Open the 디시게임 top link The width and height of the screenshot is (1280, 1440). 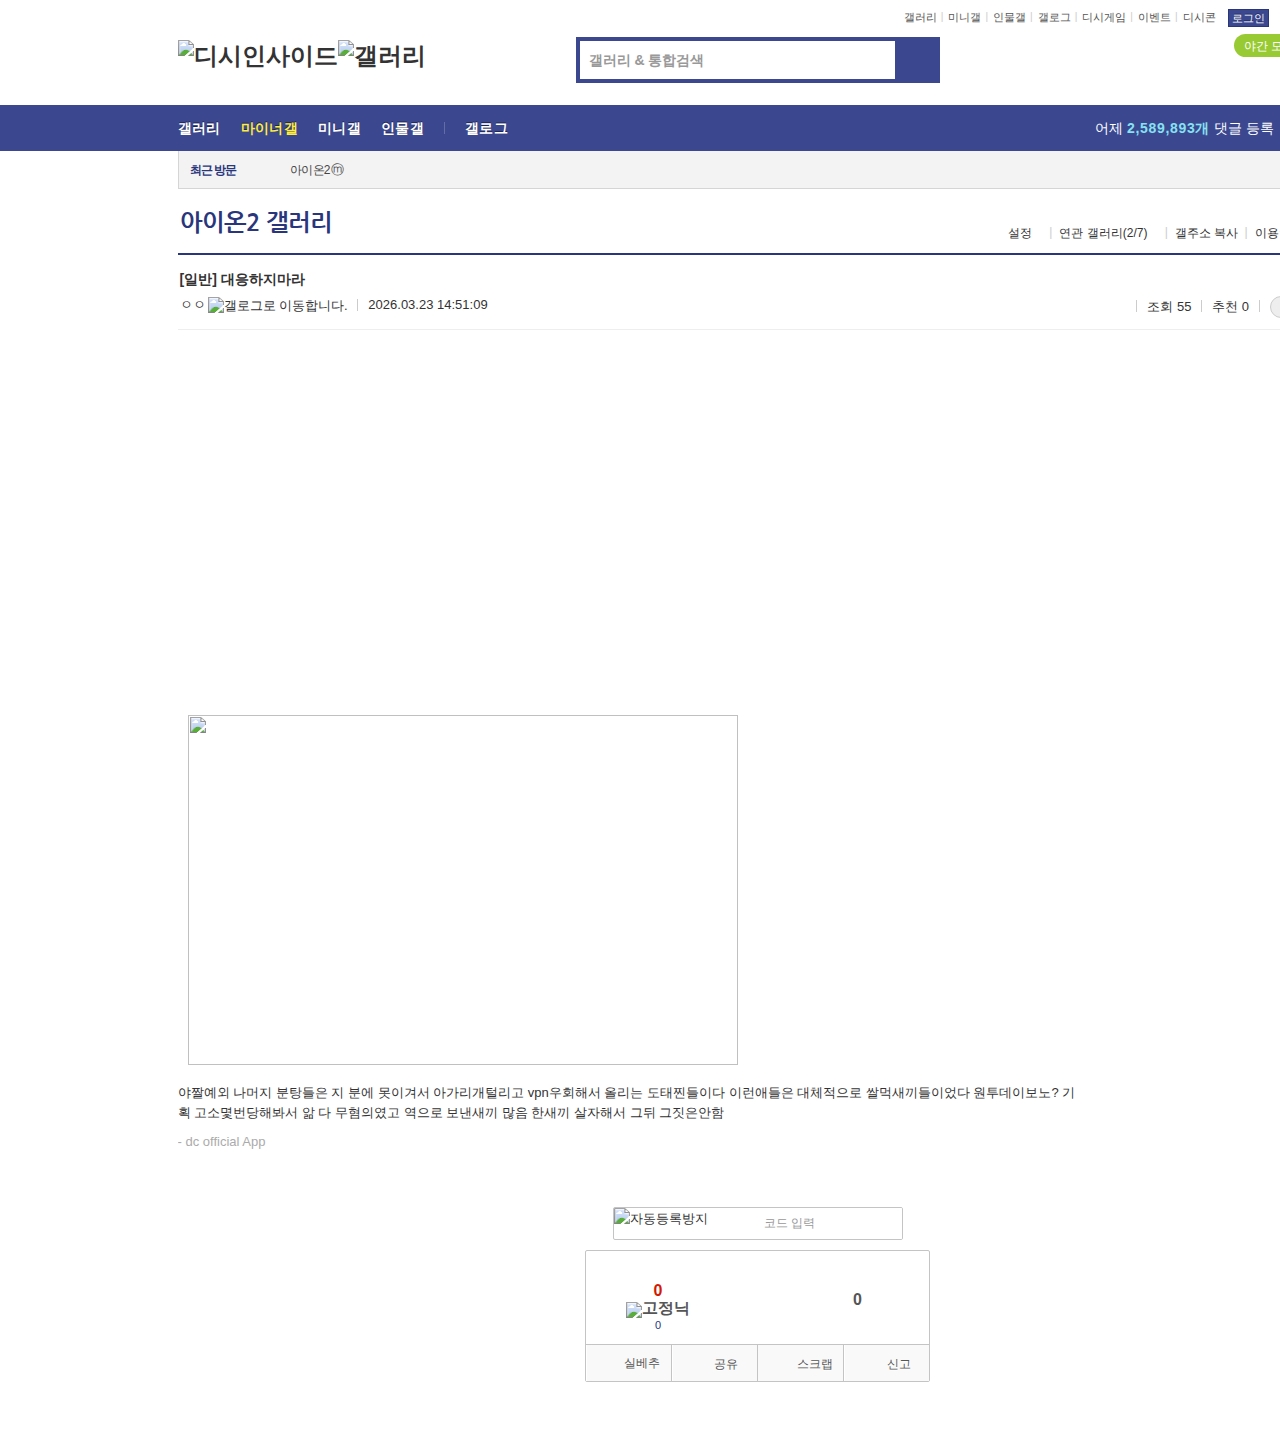pyautogui.click(x=1104, y=18)
